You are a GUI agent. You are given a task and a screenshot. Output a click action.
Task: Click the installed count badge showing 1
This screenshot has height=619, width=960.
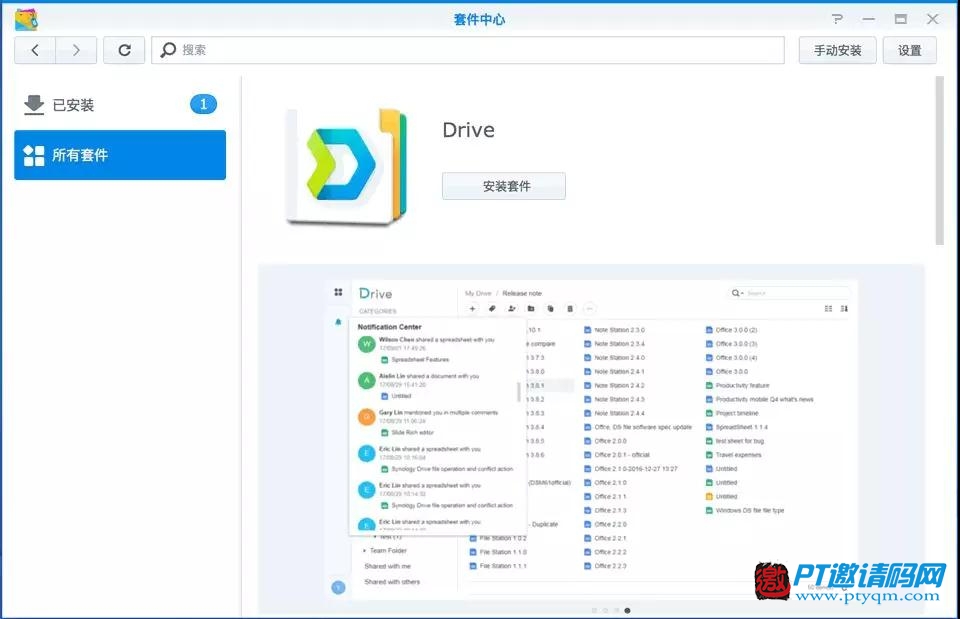[x=203, y=105]
